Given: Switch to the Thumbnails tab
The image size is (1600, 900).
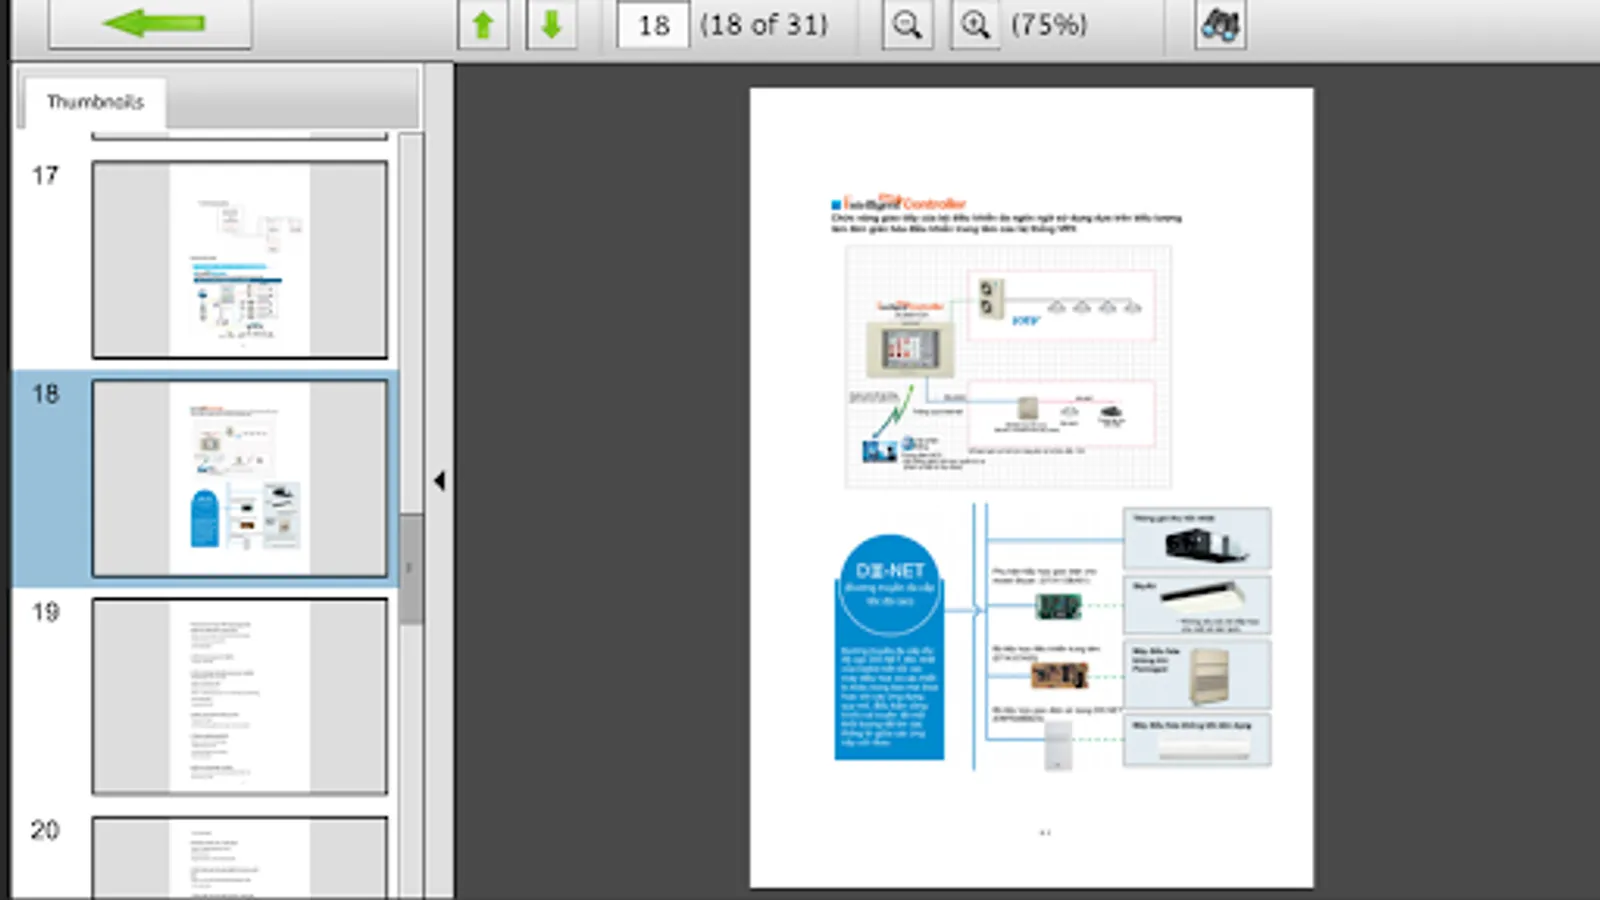Looking at the screenshot, I should 95,101.
